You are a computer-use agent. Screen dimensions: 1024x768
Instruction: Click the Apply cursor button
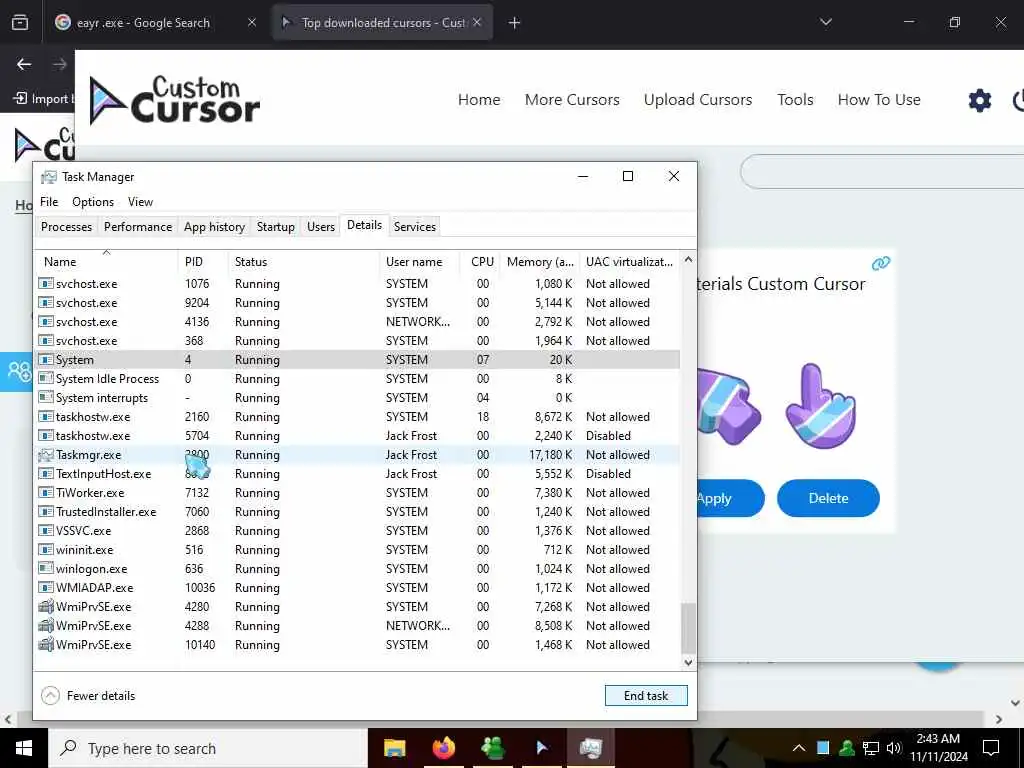[730, 498]
